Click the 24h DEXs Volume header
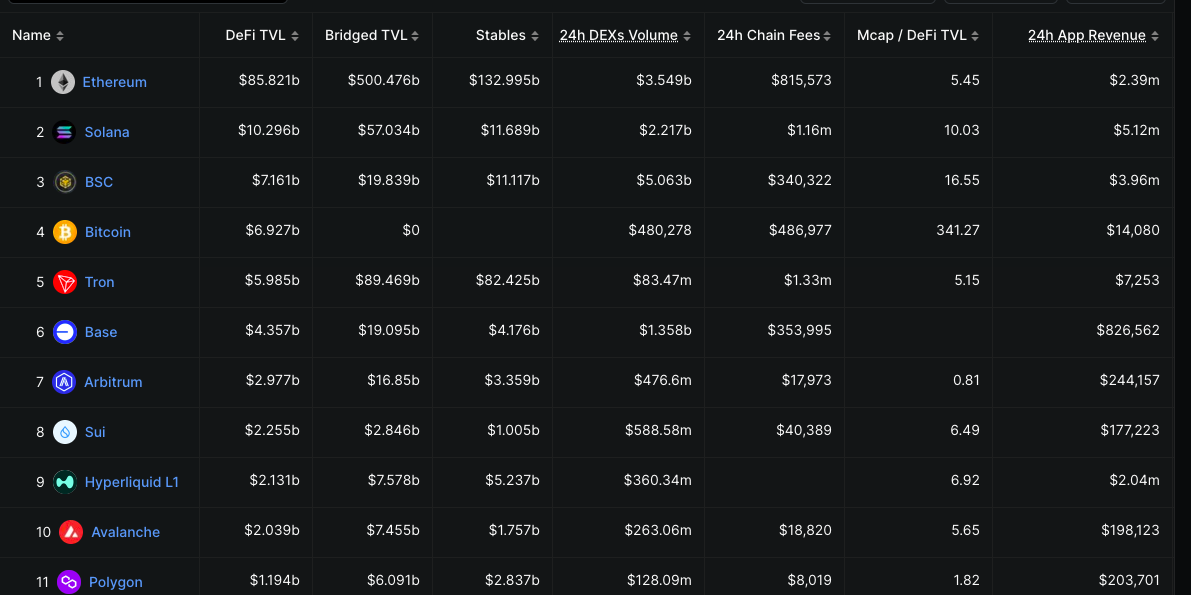Image resolution: width=1191 pixels, height=595 pixels. [619, 34]
